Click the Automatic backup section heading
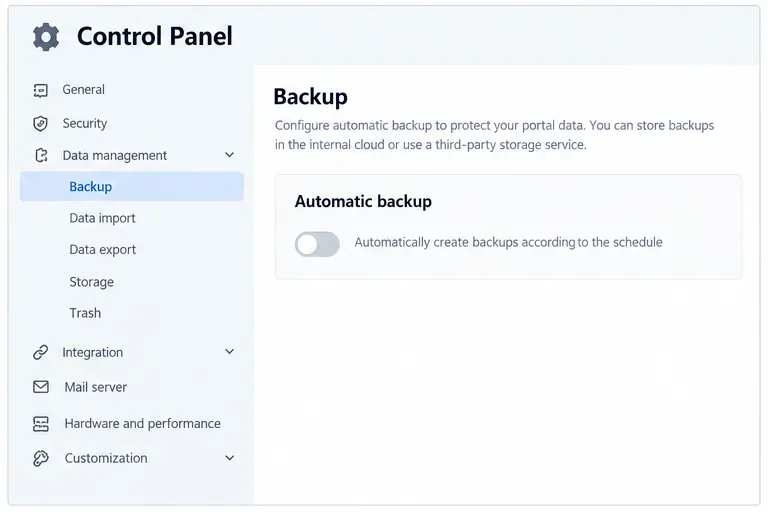768x512 pixels. point(363,201)
